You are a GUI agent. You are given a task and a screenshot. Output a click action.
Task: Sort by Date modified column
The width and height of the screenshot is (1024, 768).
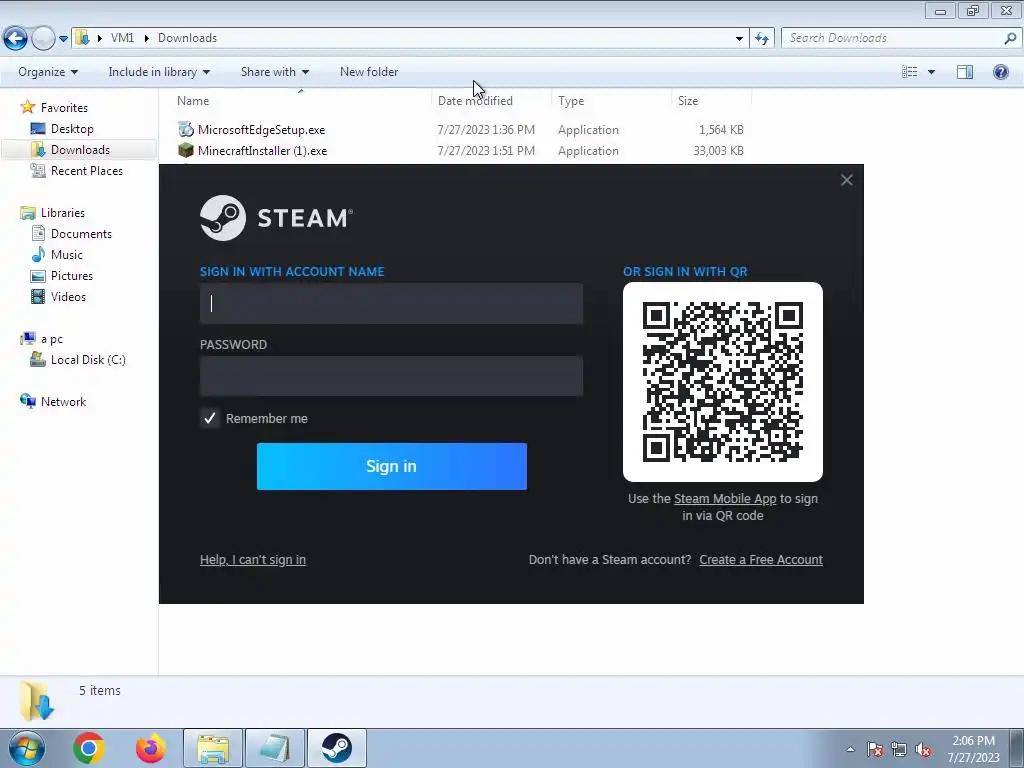coord(491,101)
